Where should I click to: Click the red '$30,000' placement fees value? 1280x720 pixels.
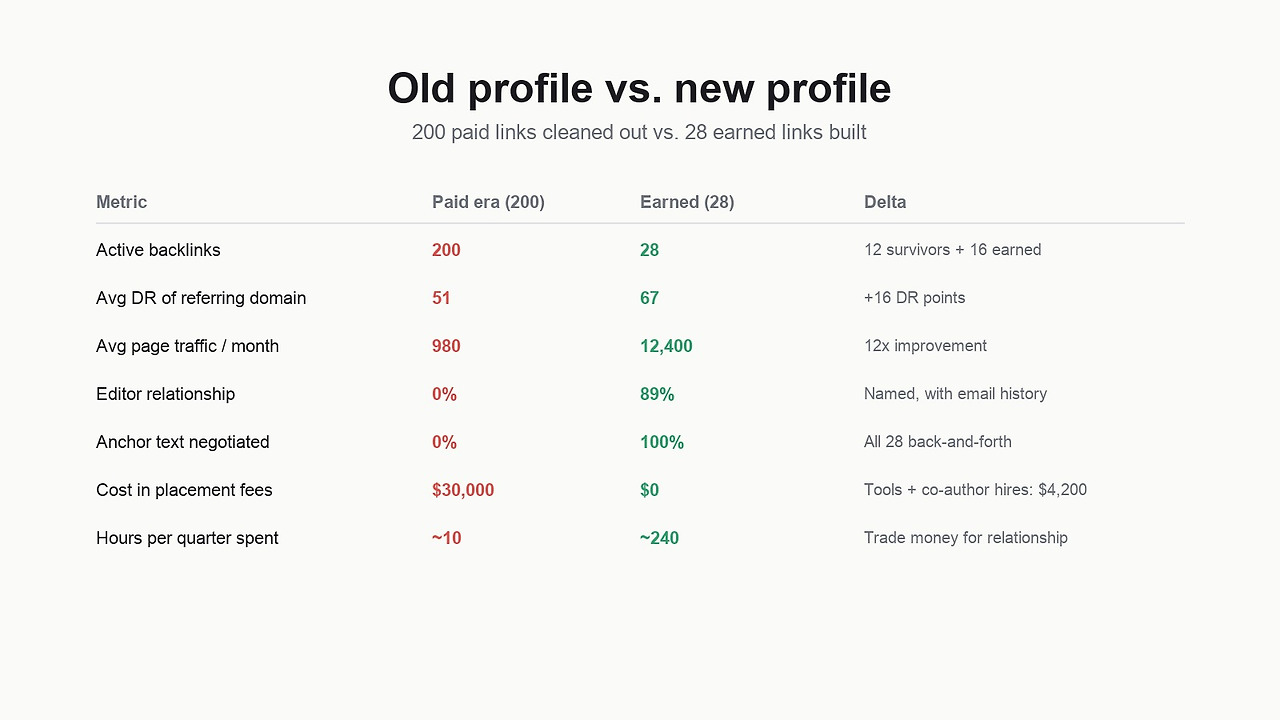(x=463, y=490)
